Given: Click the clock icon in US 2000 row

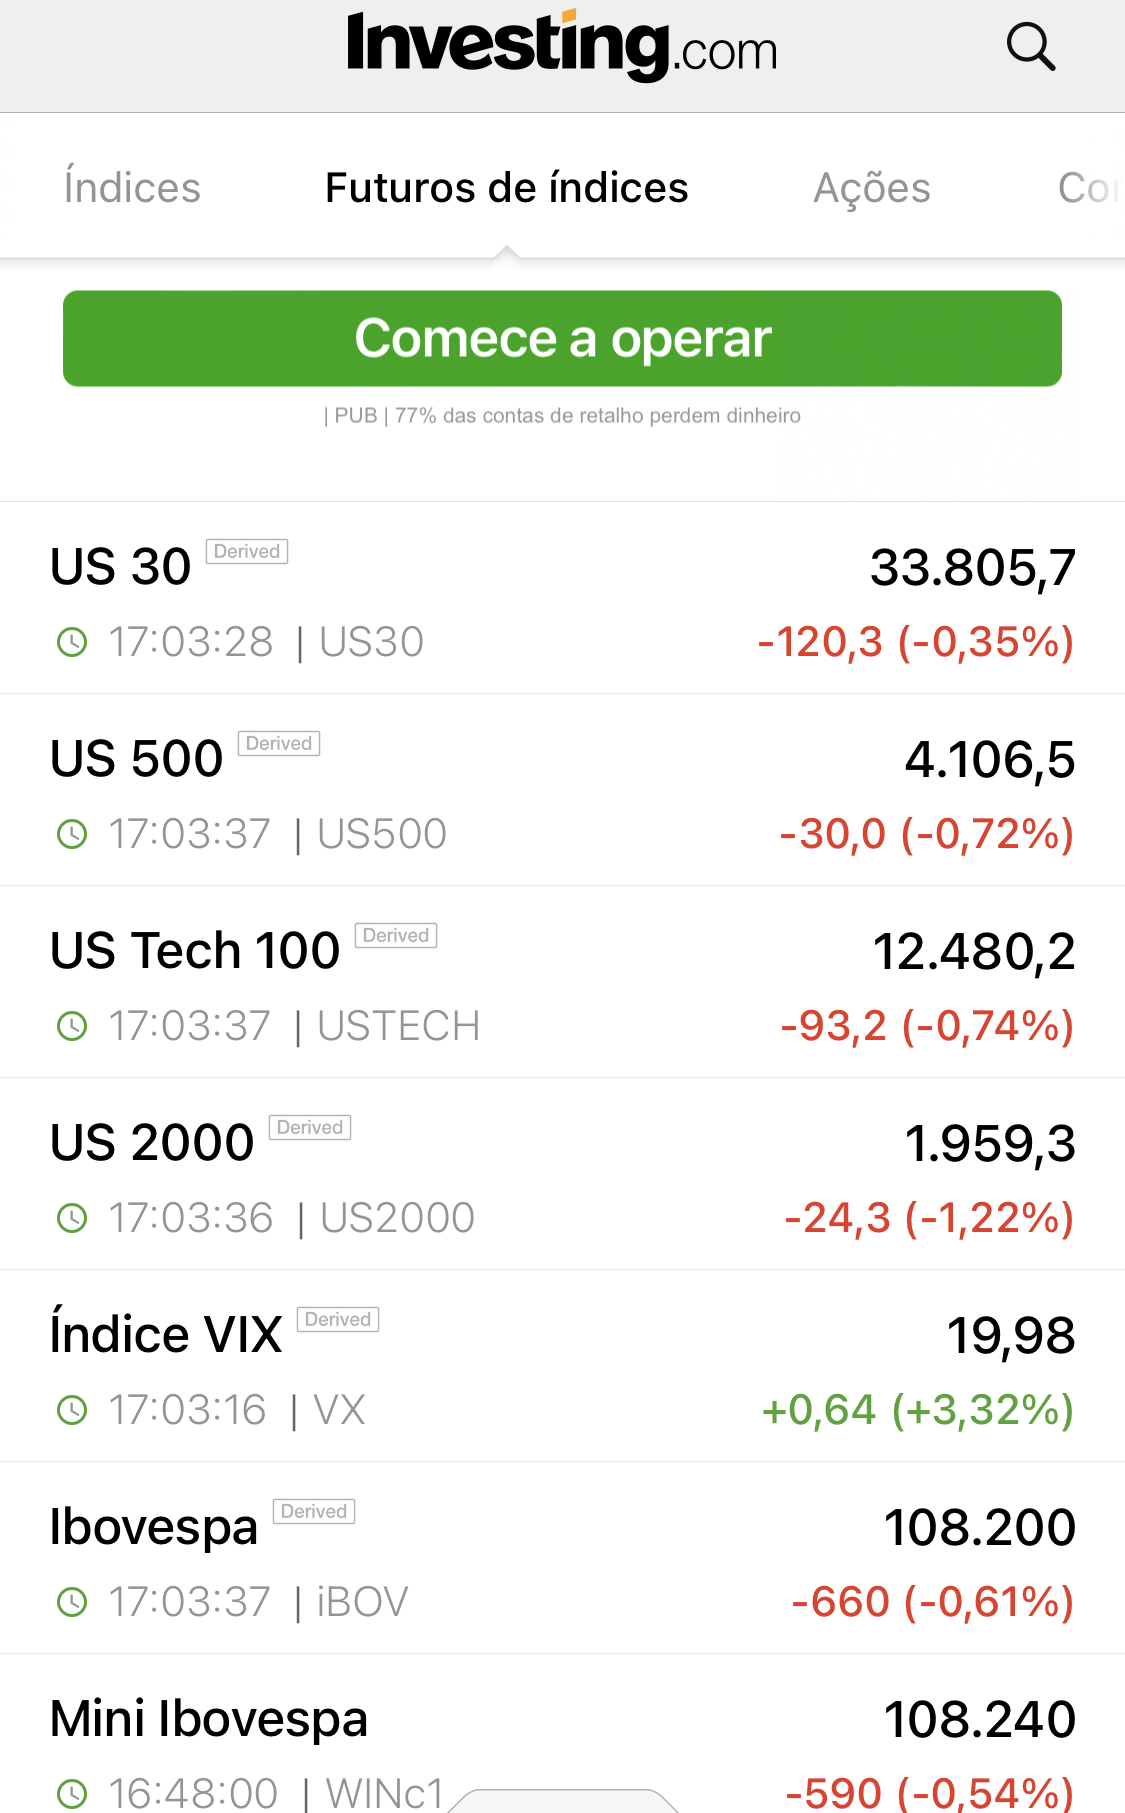Looking at the screenshot, I should coord(72,1218).
